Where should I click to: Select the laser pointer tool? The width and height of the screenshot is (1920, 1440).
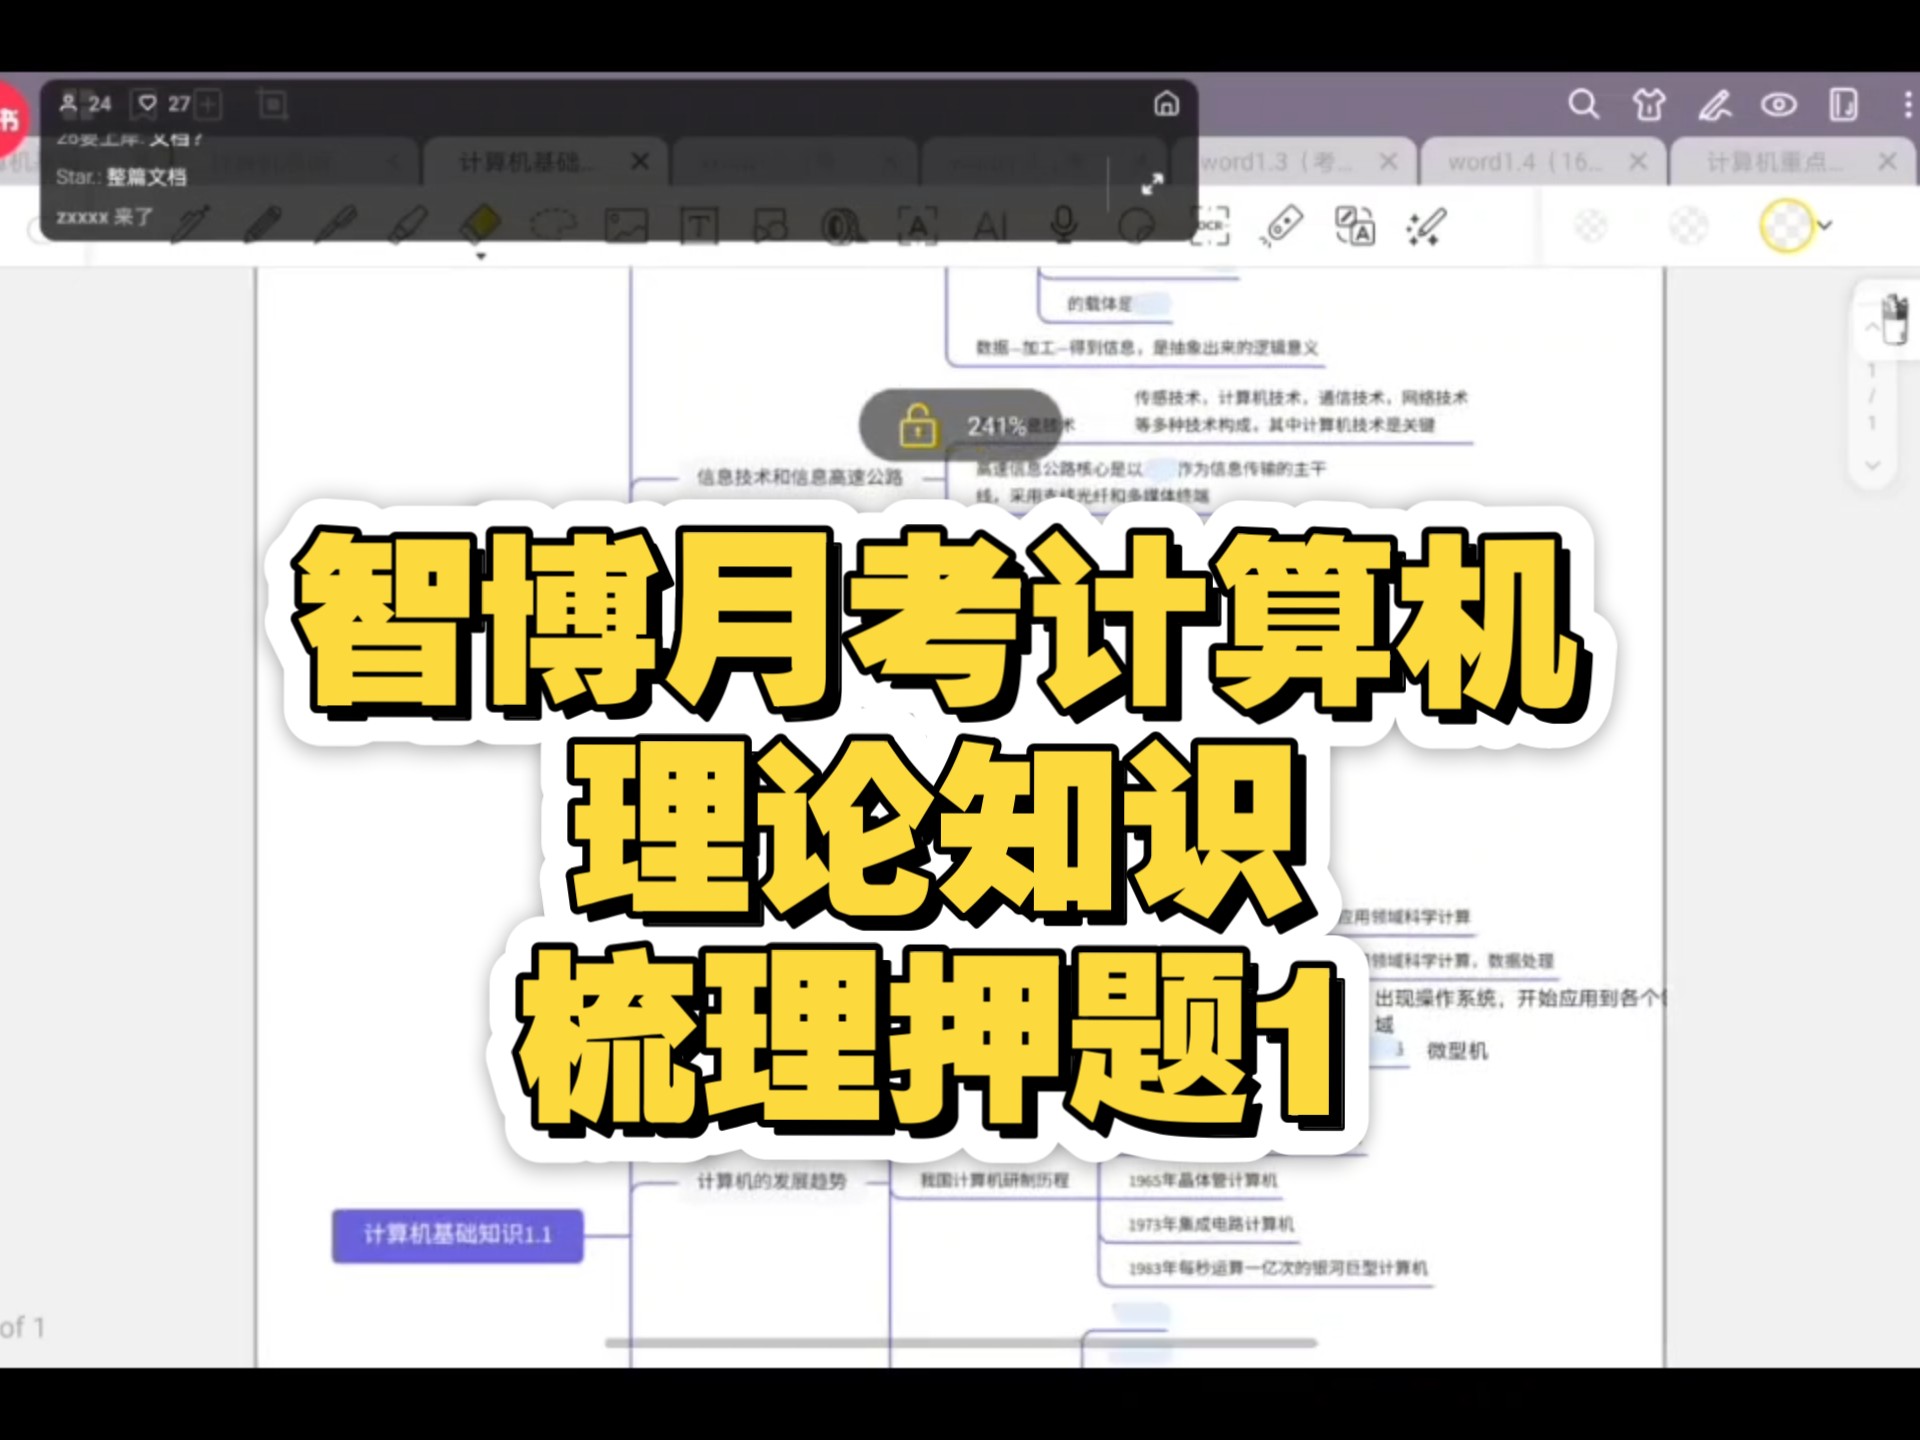click(1282, 226)
